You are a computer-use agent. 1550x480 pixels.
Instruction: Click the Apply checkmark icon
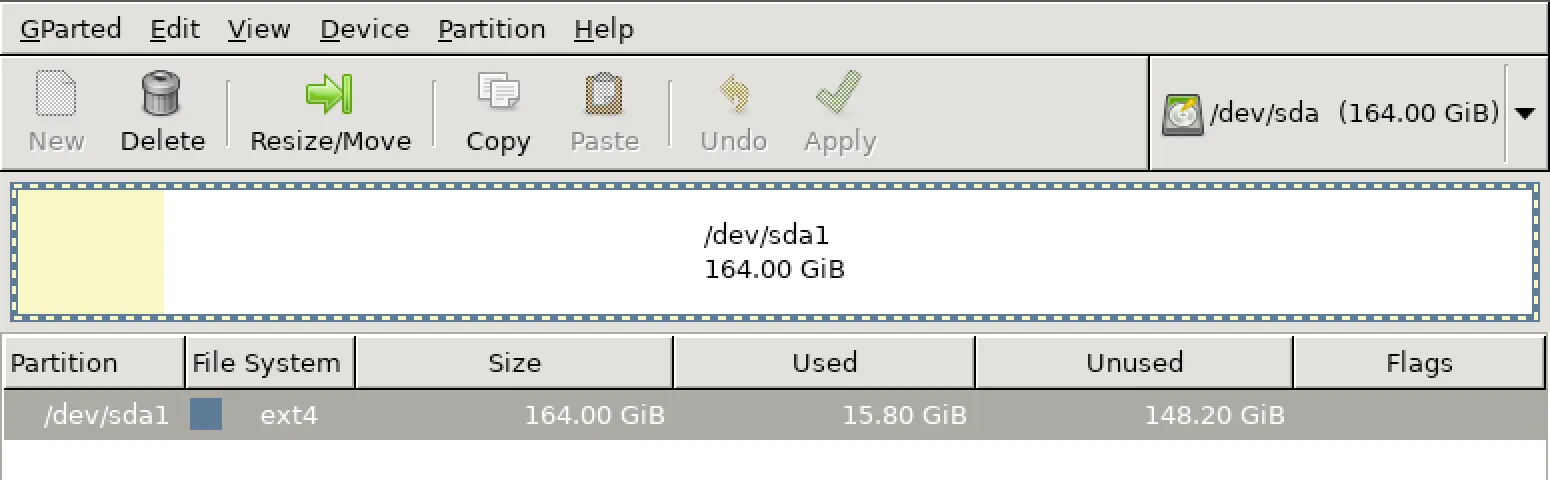[839, 95]
